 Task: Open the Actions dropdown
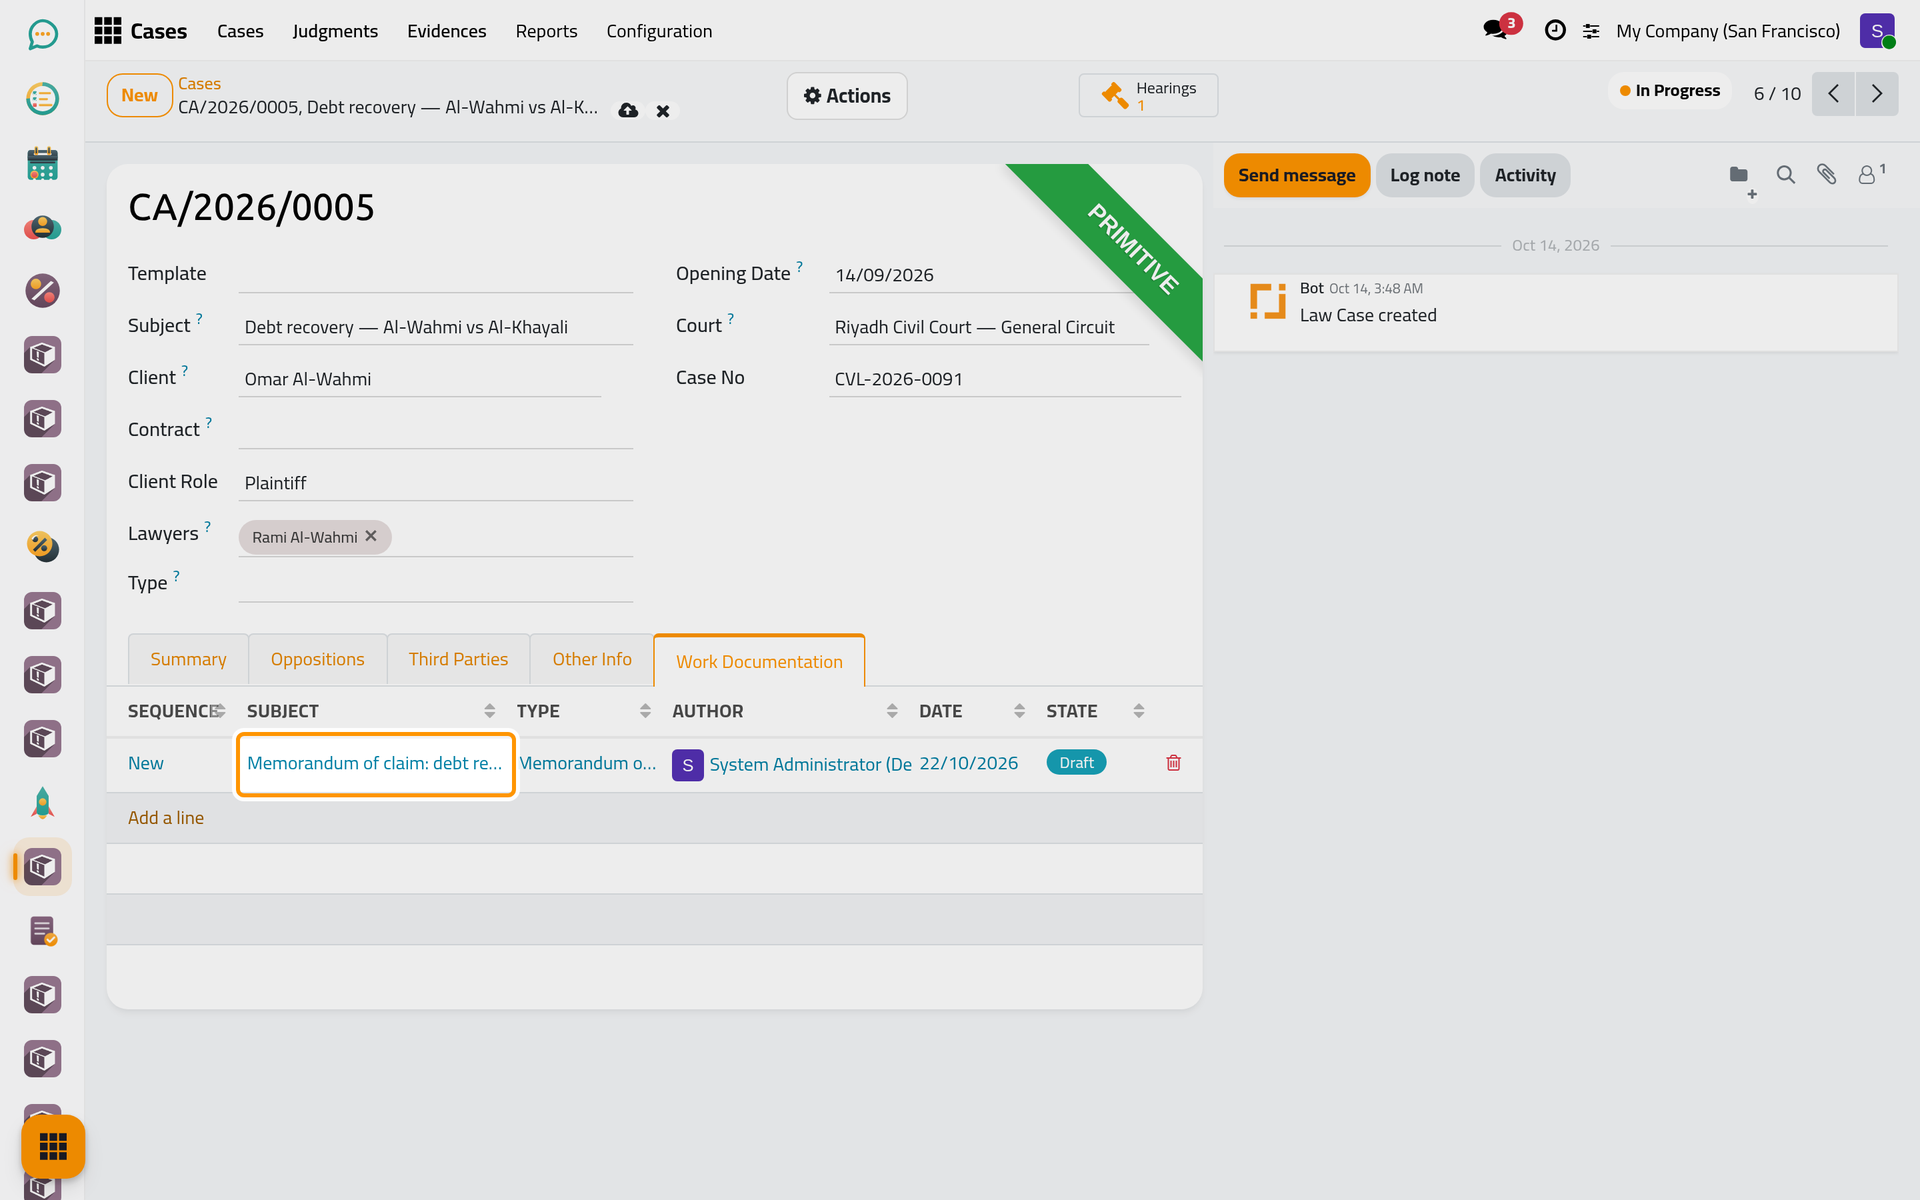click(847, 96)
